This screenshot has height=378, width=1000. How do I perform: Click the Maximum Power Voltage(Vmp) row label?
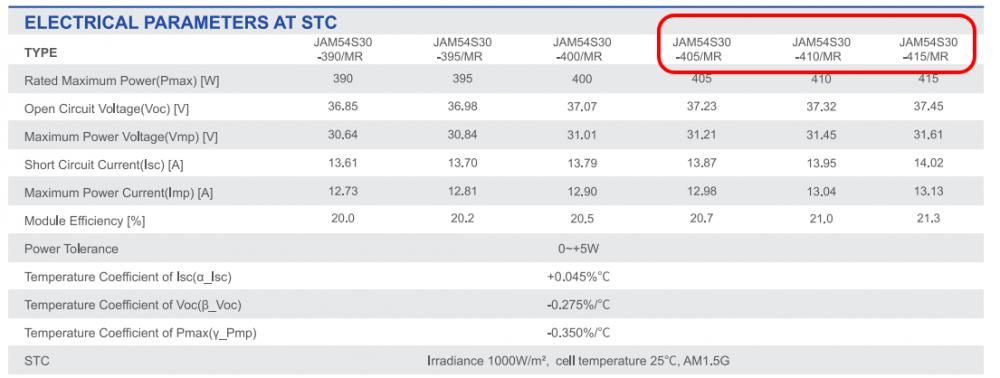[x=121, y=137]
